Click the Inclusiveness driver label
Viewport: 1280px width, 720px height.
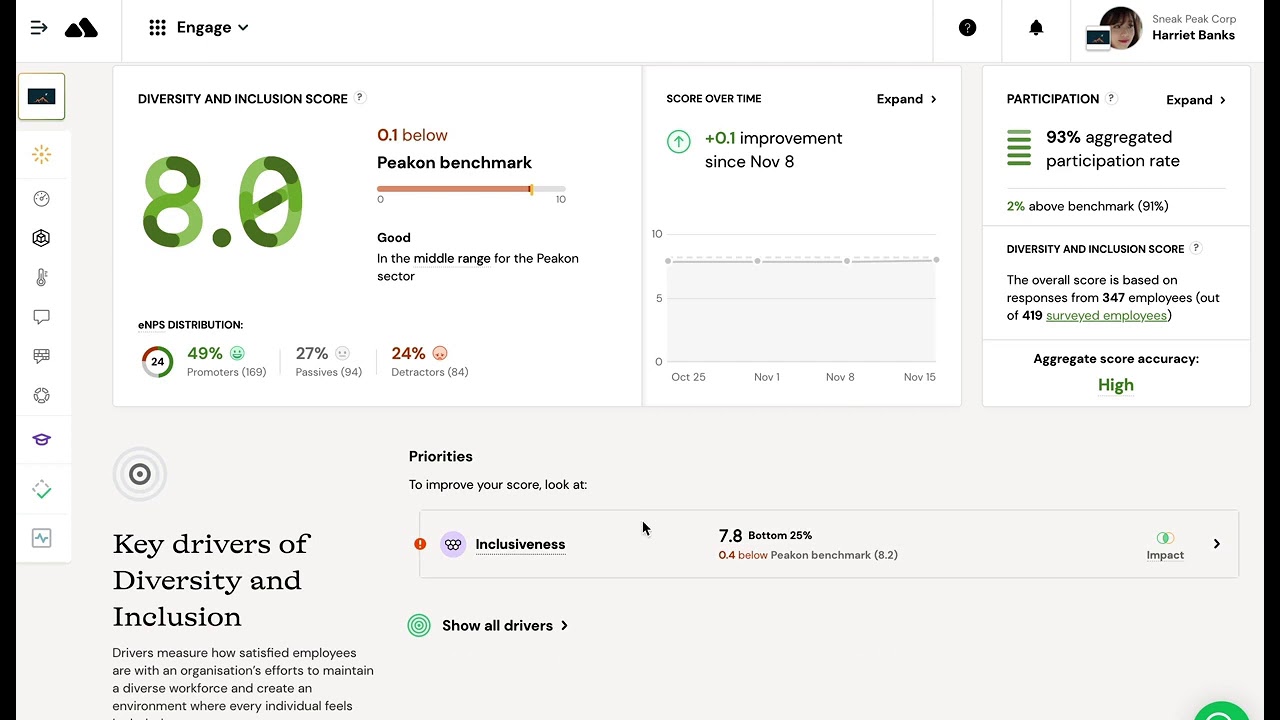pos(520,545)
